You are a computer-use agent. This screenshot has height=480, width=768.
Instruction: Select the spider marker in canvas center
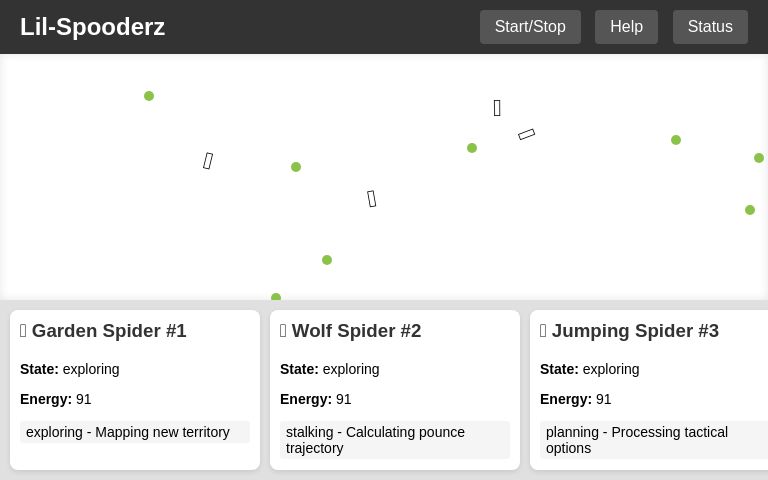click(x=372, y=199)
